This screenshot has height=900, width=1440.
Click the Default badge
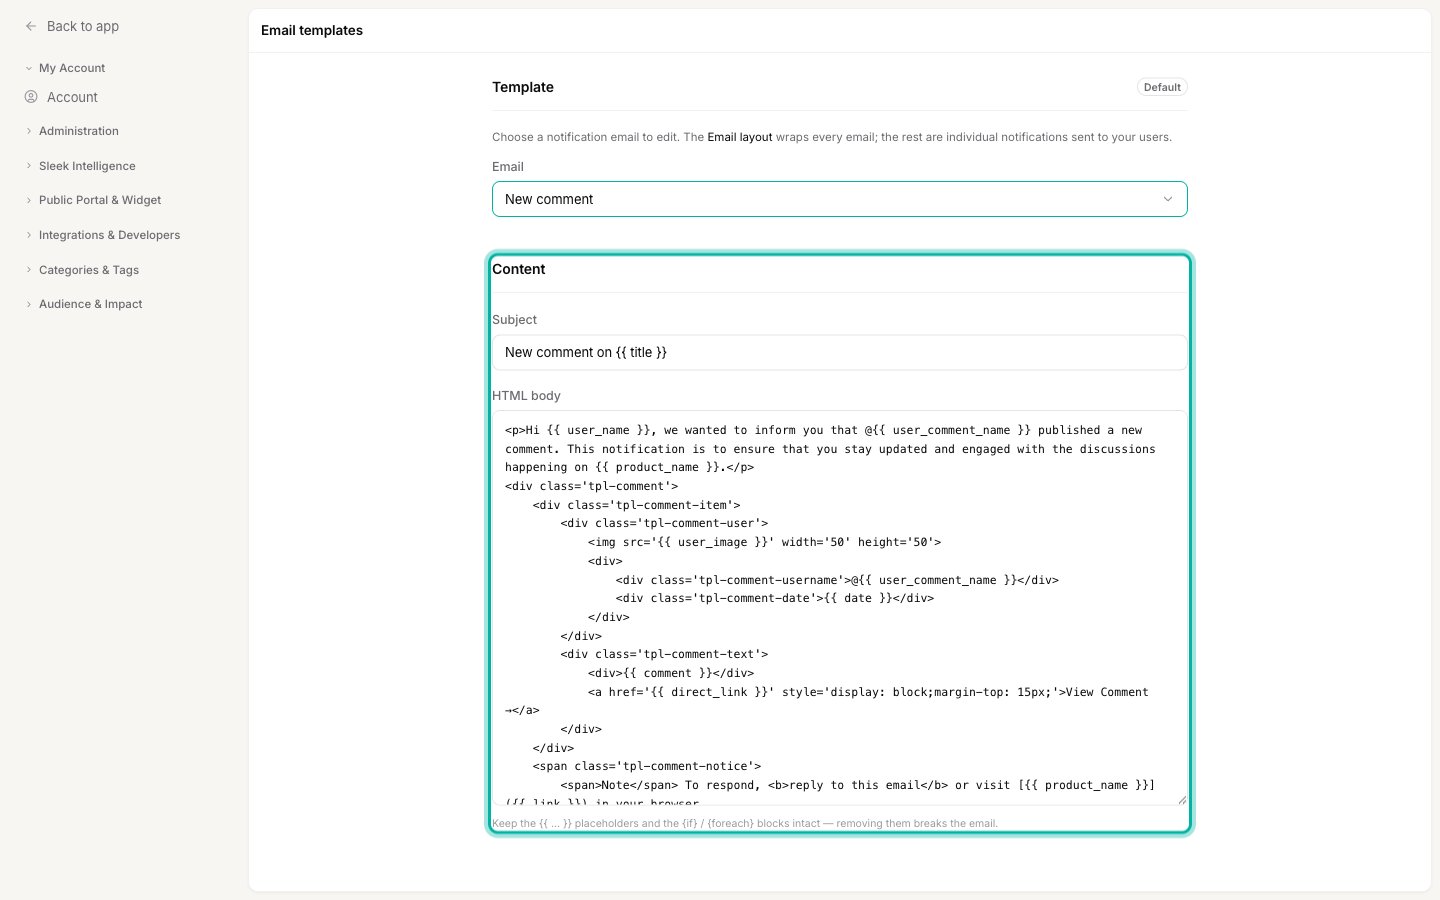[x=1162, y=87]
